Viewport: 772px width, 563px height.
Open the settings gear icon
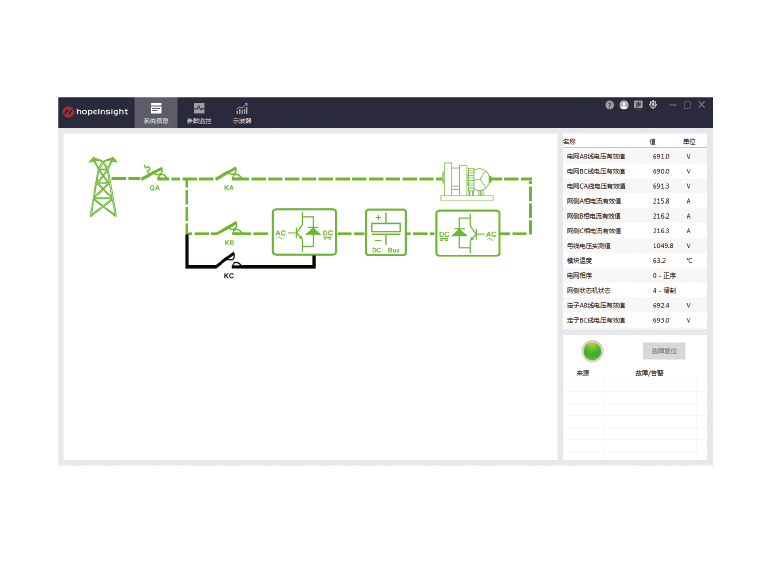tap(653, 105)
